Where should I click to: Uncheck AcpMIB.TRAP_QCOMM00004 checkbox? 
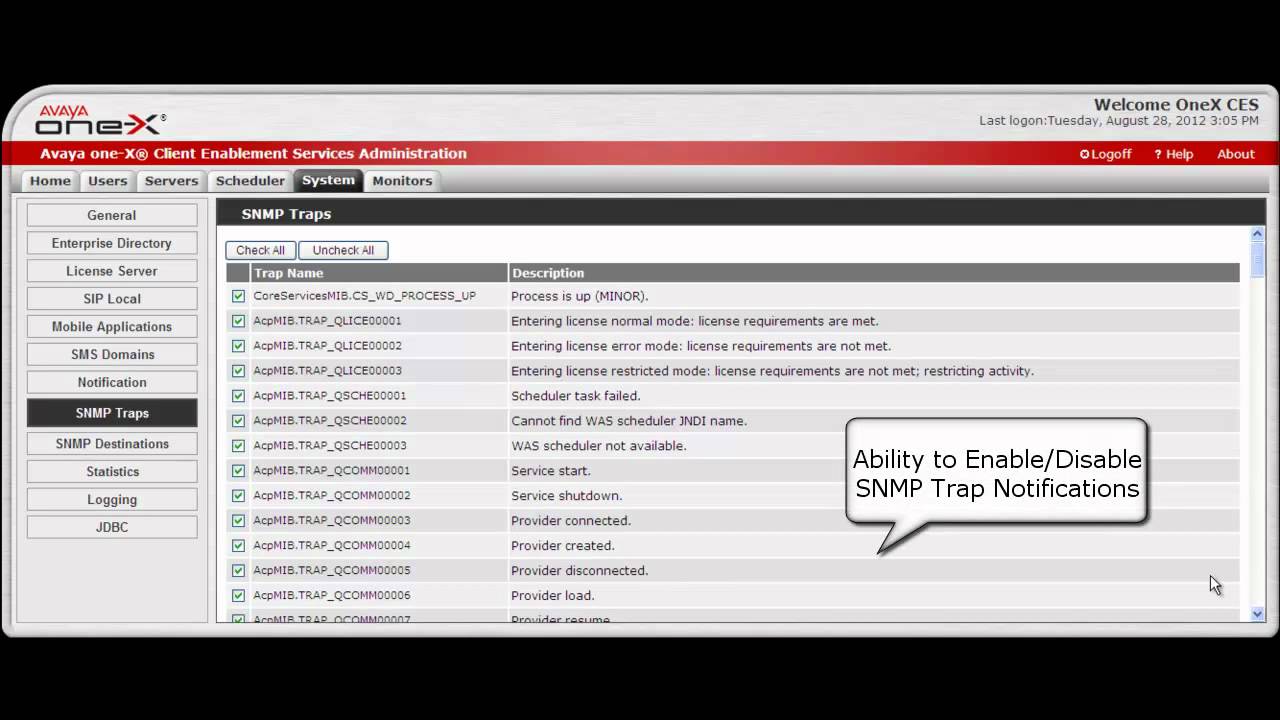click(x=238, y=546)
